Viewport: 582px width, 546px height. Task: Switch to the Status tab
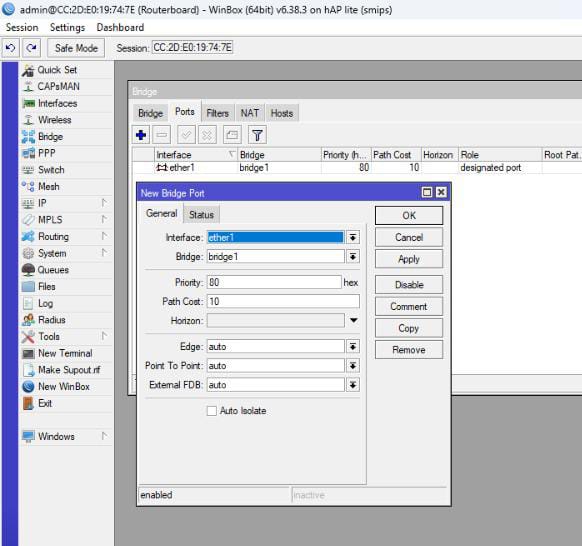click(x=201, y=215)
